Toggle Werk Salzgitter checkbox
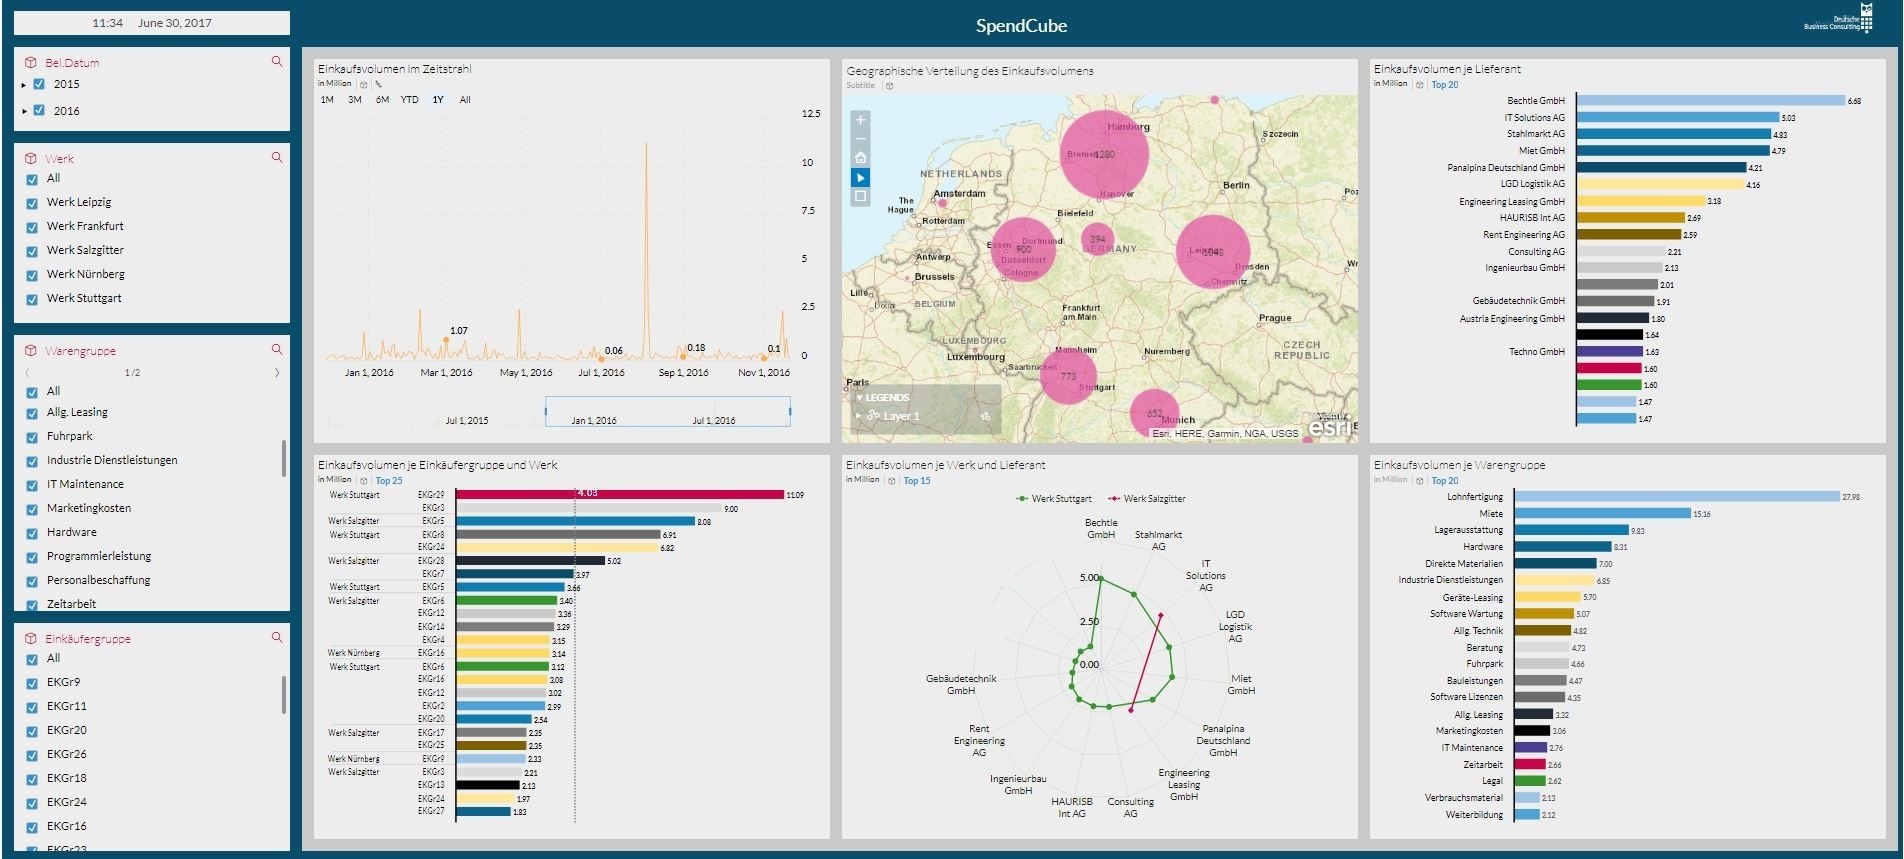Viewport: 1904px width, 859px height. coord(32,251)
